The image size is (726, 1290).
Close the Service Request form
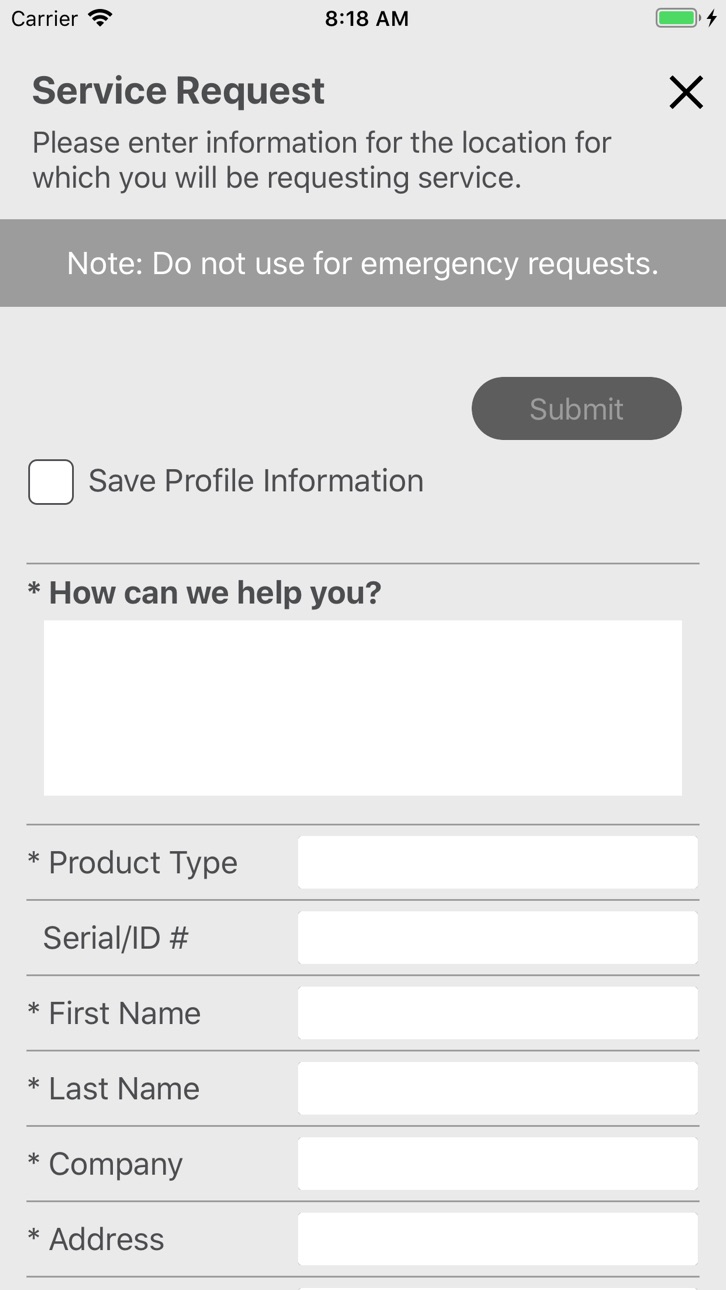point(686,92)
